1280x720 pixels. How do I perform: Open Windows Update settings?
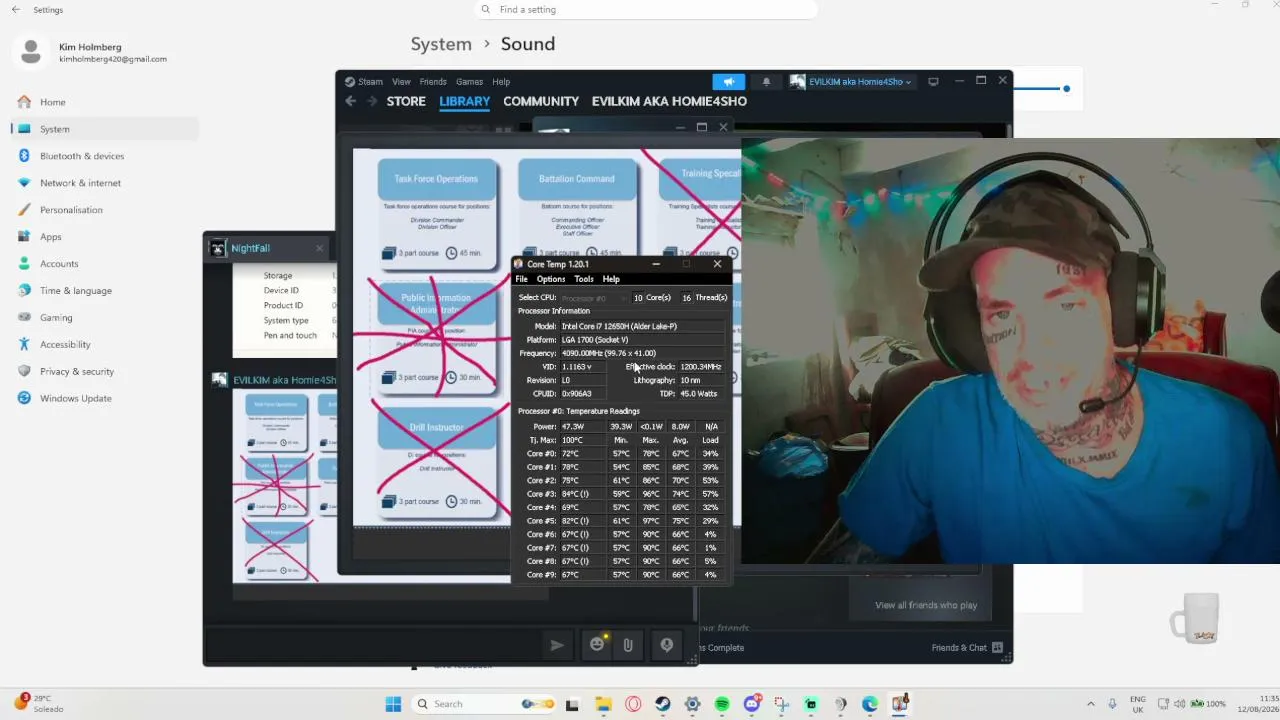pyautogui.click(x=76, y=399)
